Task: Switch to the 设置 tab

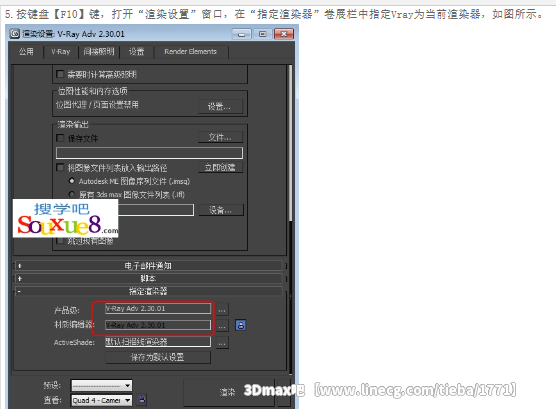Action: pyautogui.click(x=137, y=52)
